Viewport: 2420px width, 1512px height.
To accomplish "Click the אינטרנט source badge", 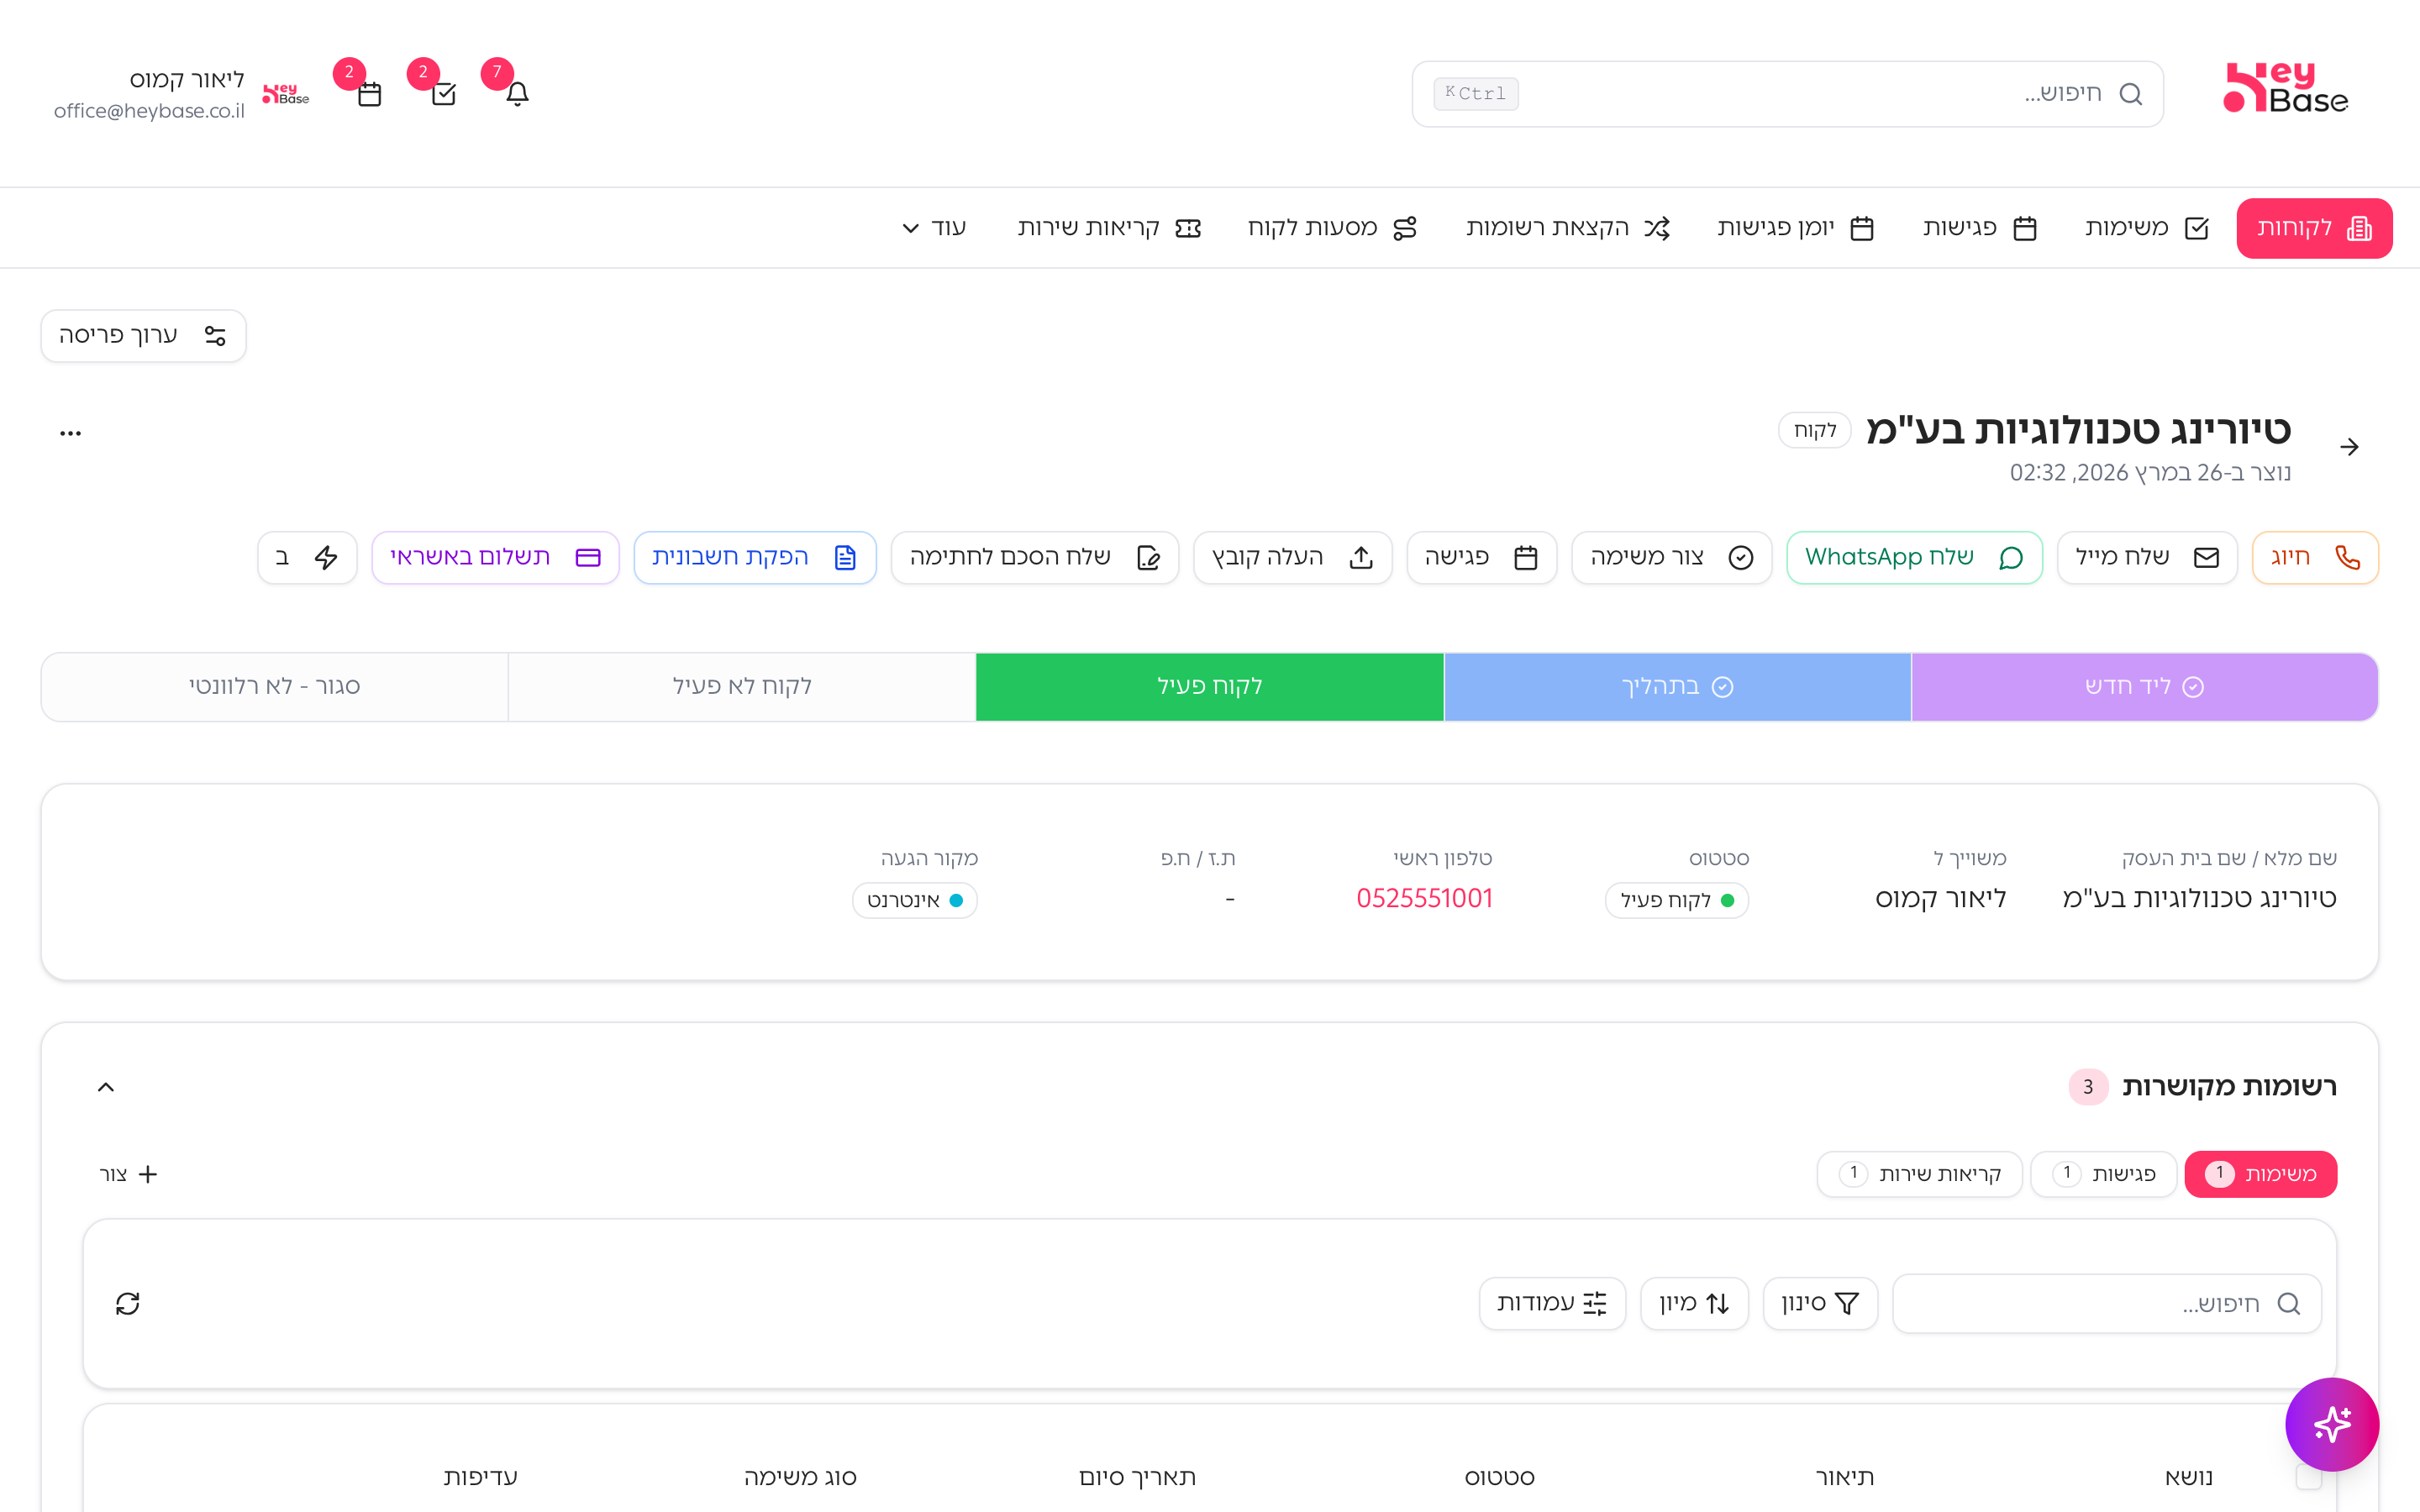I will [914, 900].
